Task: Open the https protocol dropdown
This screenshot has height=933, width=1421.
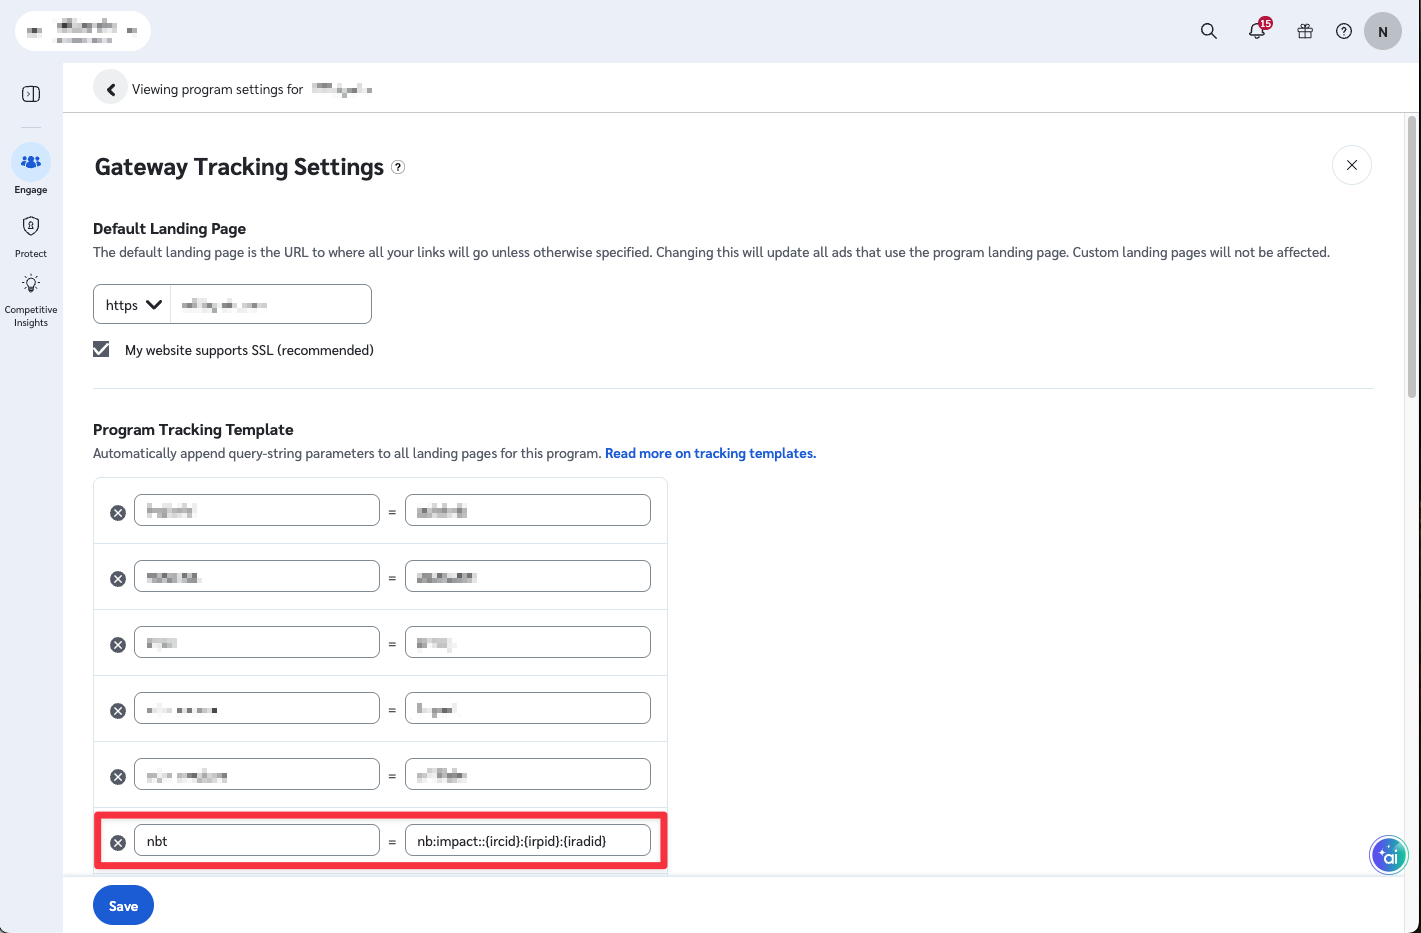Action: click(132, 304)
